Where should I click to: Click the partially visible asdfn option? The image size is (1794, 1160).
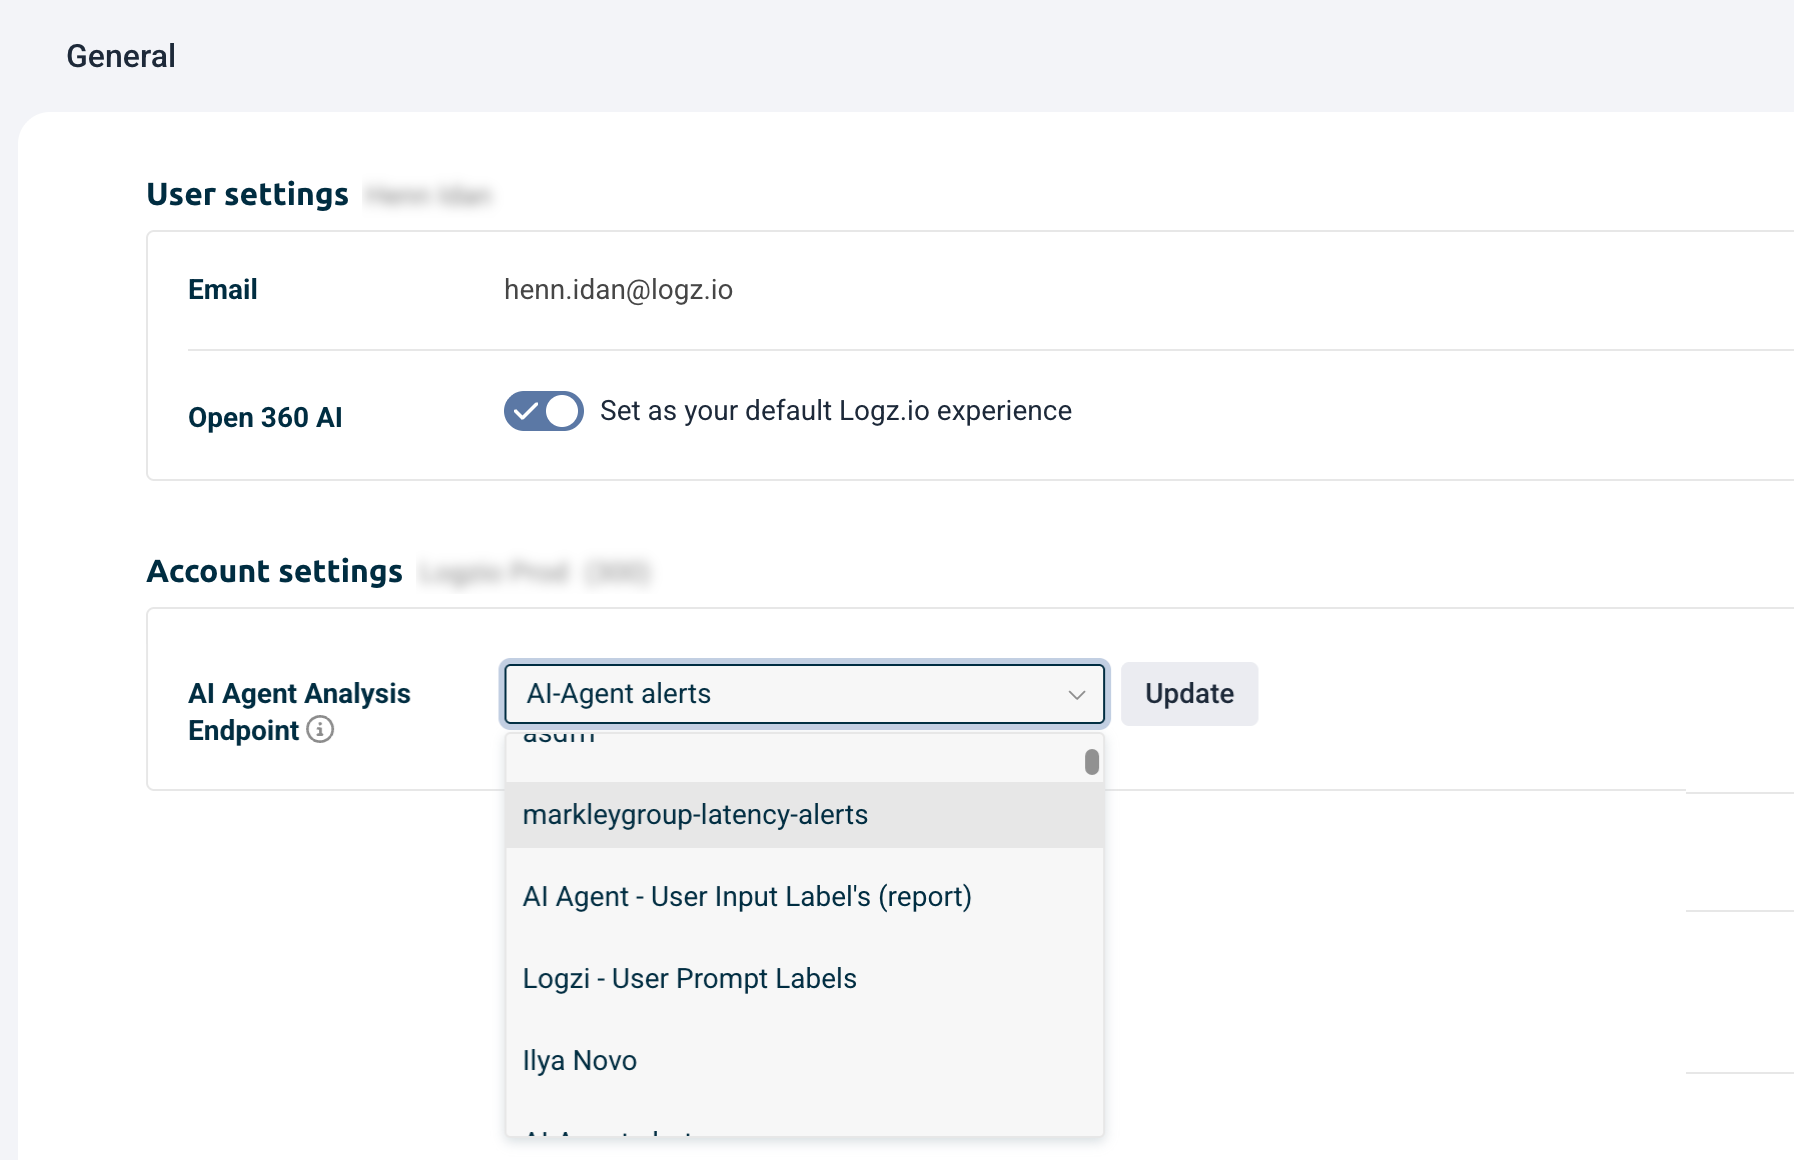[560, 738]
